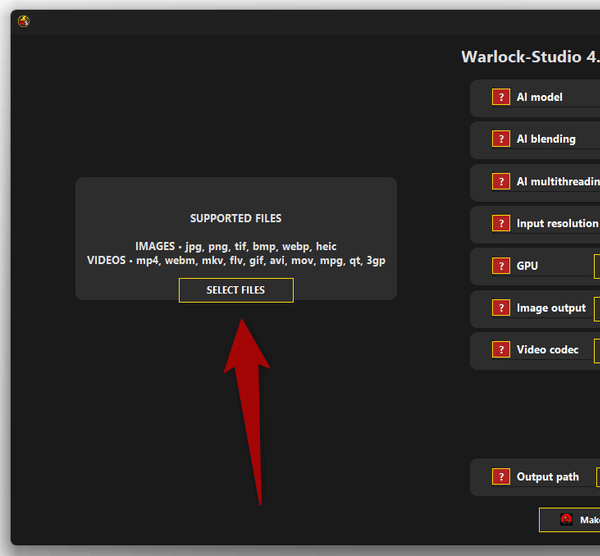Click the Warlock-Studio app icon in title bar
600x556 pixels.
[x=24, y=21]
